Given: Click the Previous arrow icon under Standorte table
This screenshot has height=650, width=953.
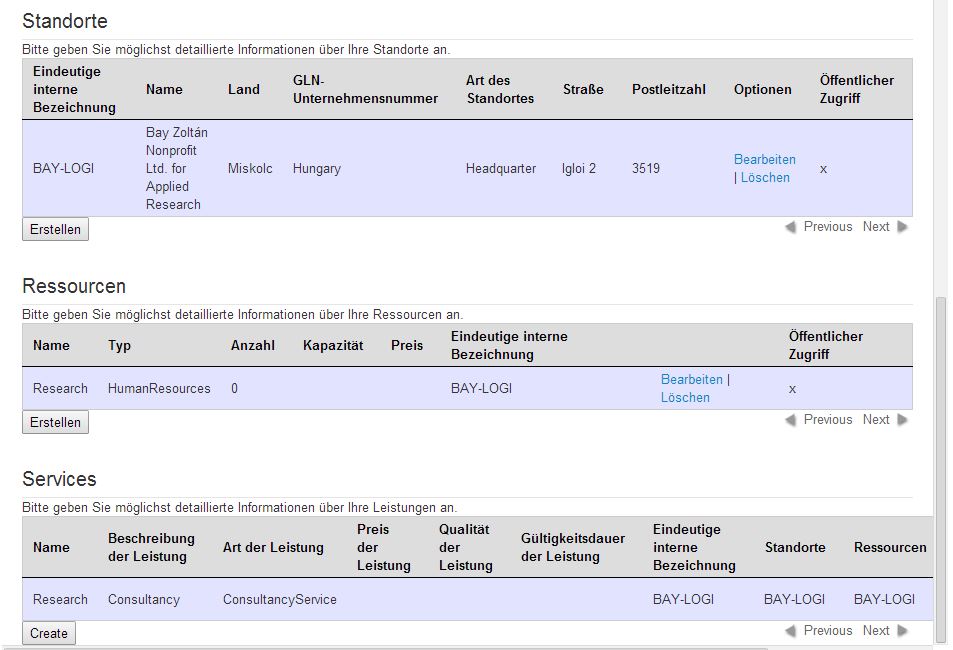Looking at the screenshot, I should pos(790,227).
